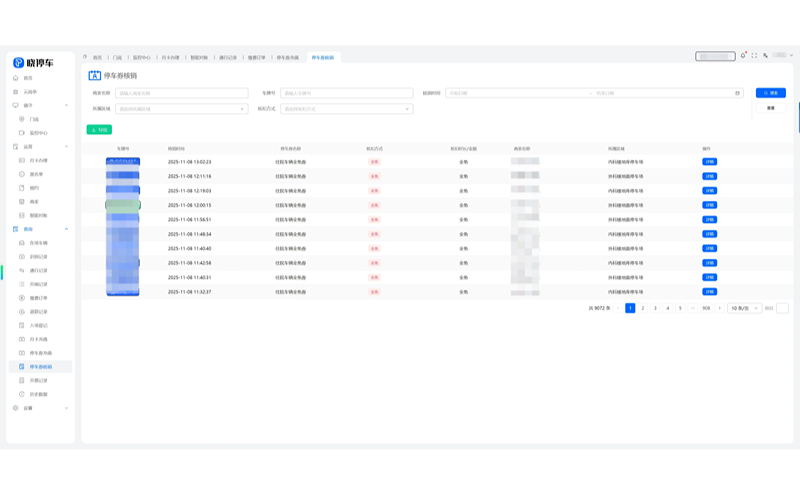Open the 10 条/页 page size dropdown

pyautogui.click(x=744, y=308)
